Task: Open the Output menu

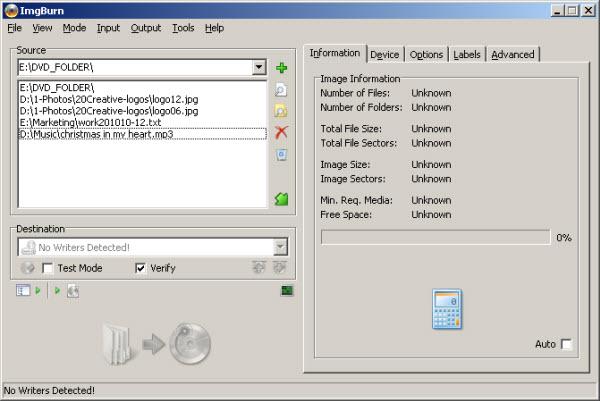Action: (146, 28)
